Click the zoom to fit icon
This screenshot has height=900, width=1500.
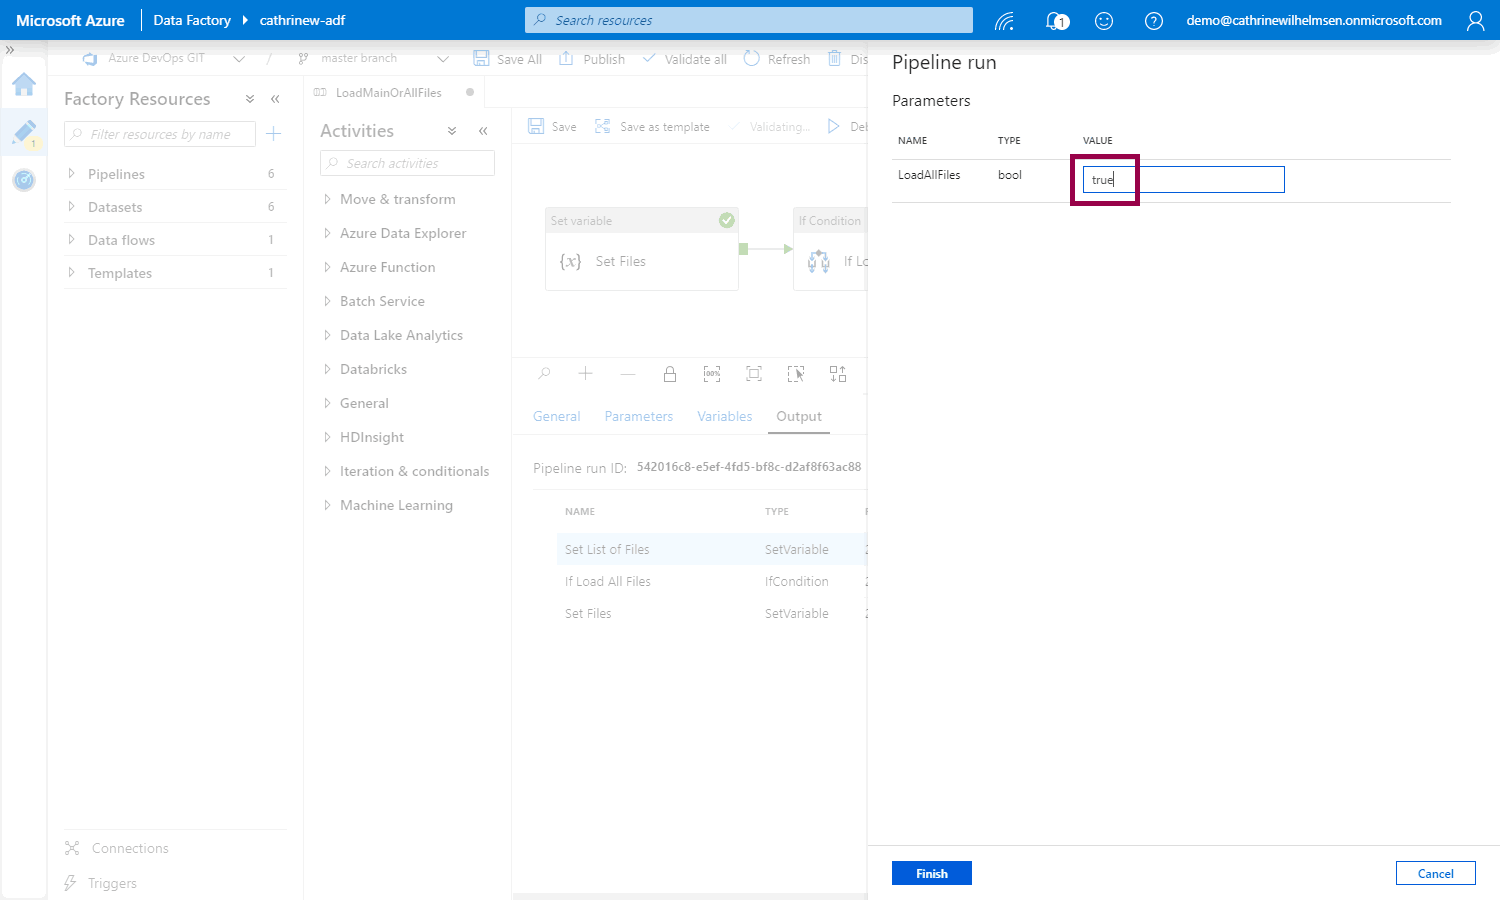click(754, 374)
